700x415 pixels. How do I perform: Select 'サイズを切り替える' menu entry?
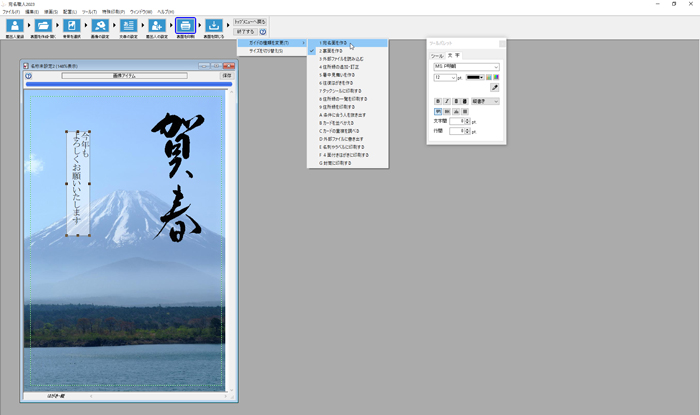pos(266,50)
